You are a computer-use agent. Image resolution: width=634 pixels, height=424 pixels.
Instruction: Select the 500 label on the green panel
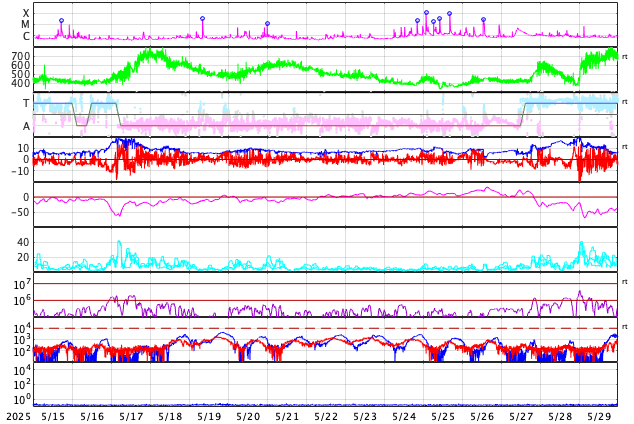21,74
